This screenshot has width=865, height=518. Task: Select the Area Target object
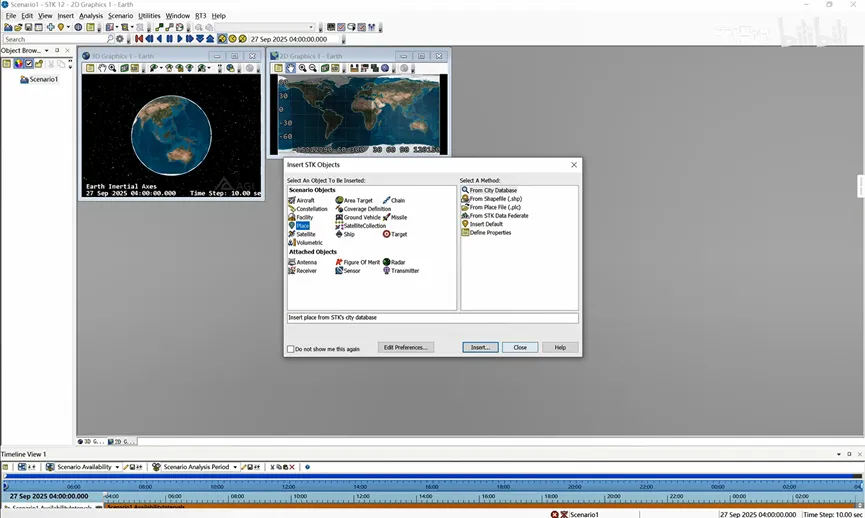coord(354,200)
